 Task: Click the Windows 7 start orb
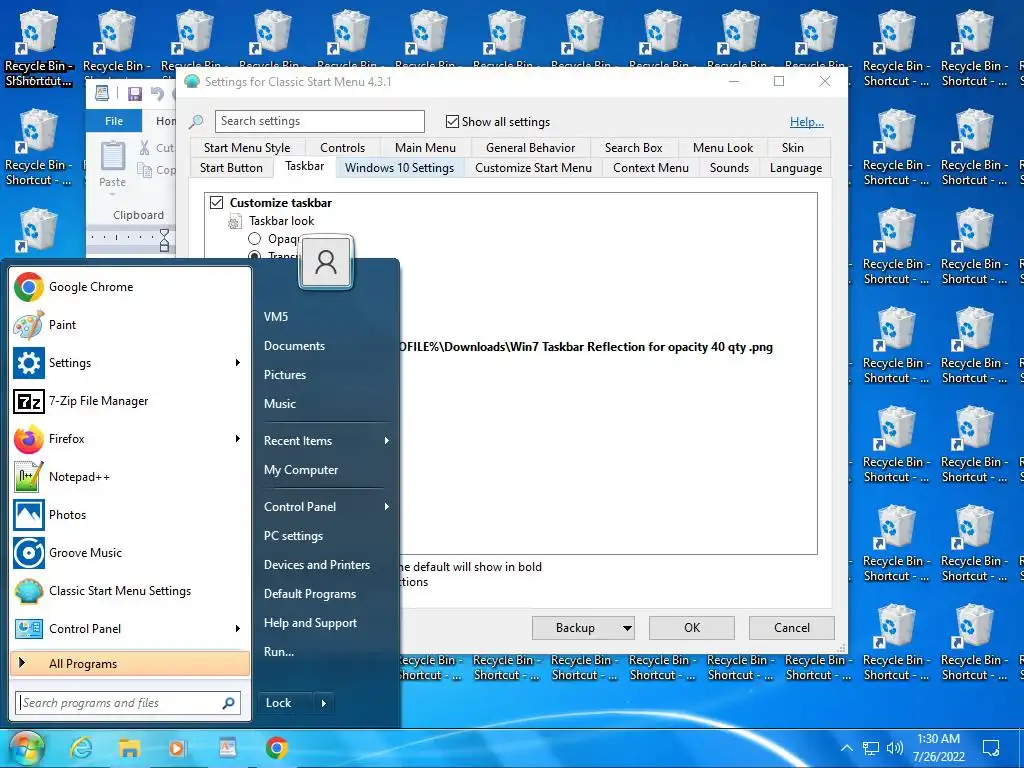coord(26,748)
